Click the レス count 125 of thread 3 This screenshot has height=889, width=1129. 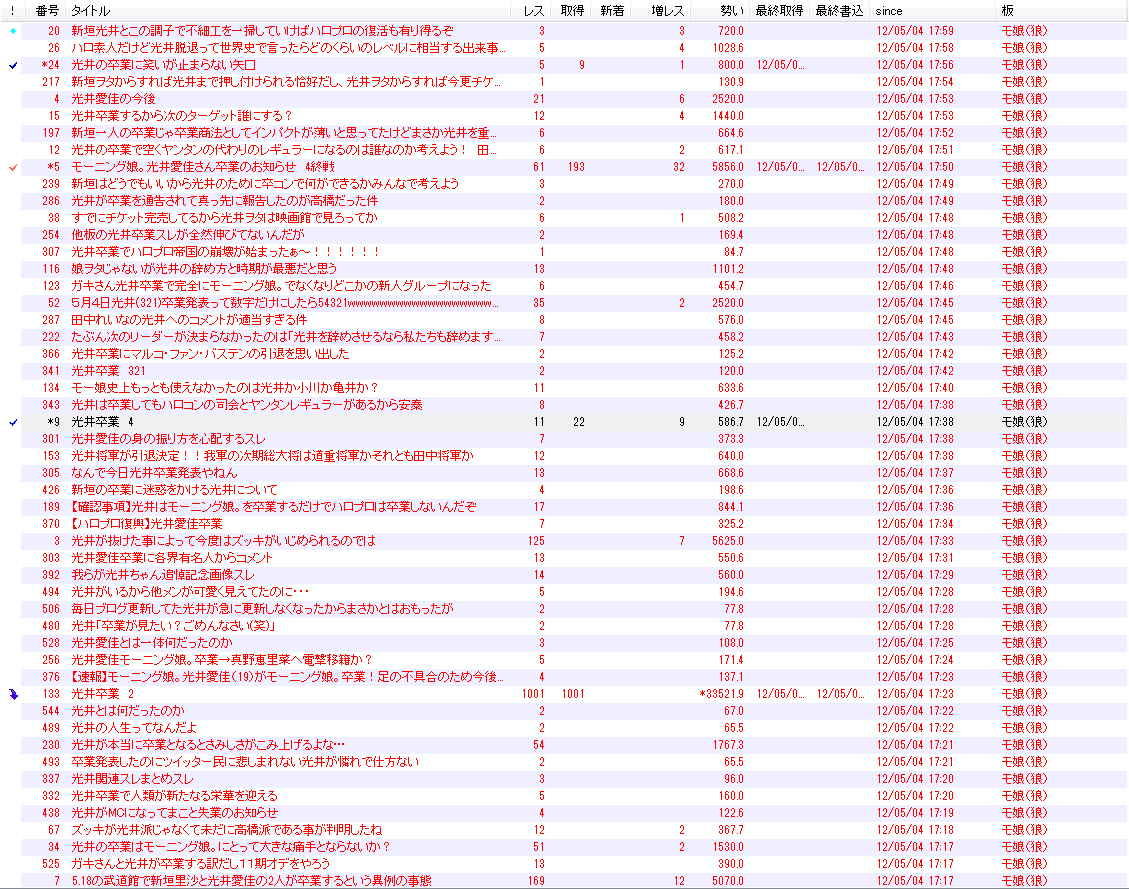(536, 541)
